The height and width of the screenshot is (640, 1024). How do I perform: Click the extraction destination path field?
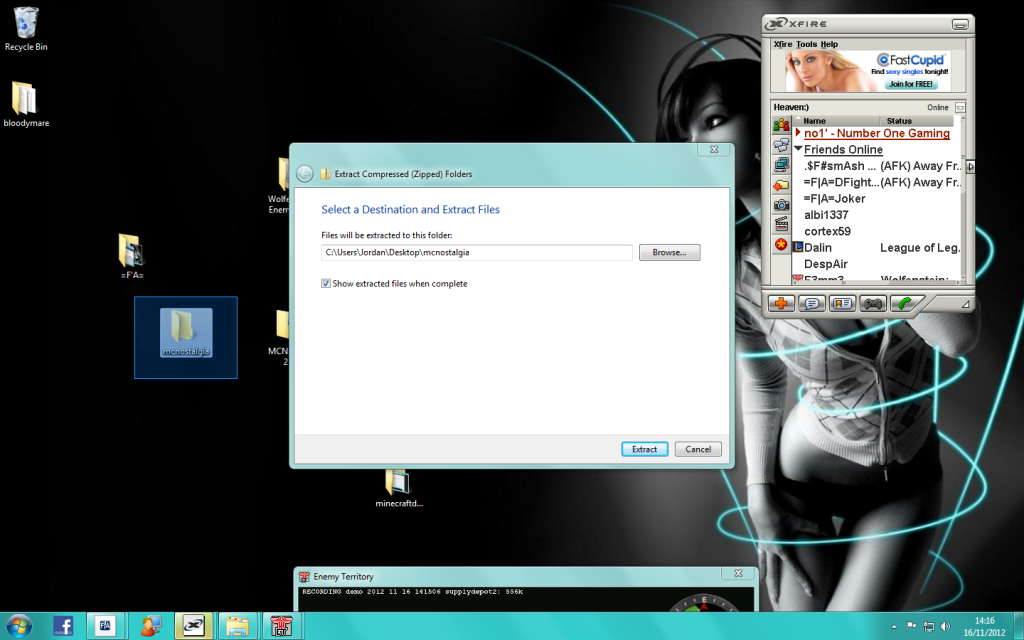(476, 253)
